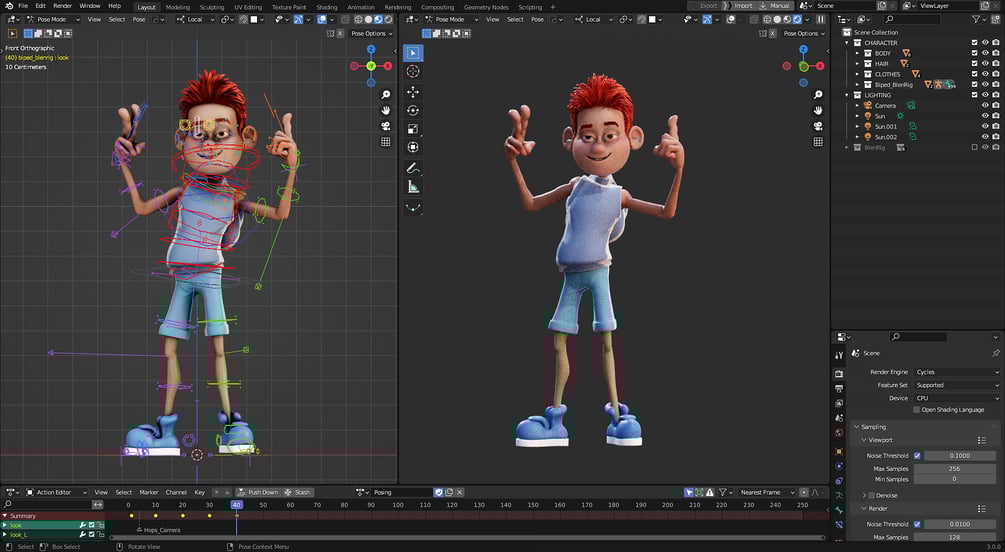Hide the Camera object in viewport
Image resolution: width=1005 pixels, height=552 pixels.
[x=985, y=105]
